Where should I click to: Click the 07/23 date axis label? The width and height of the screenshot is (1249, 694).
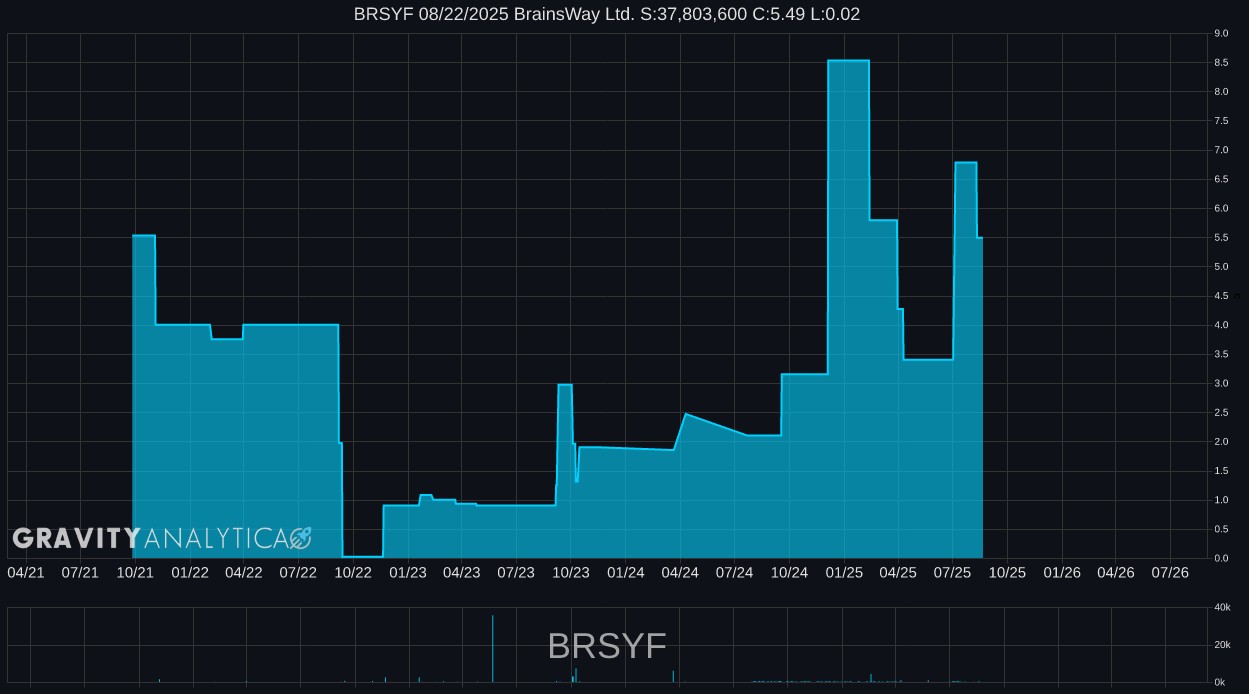click(x=516, y=572)
